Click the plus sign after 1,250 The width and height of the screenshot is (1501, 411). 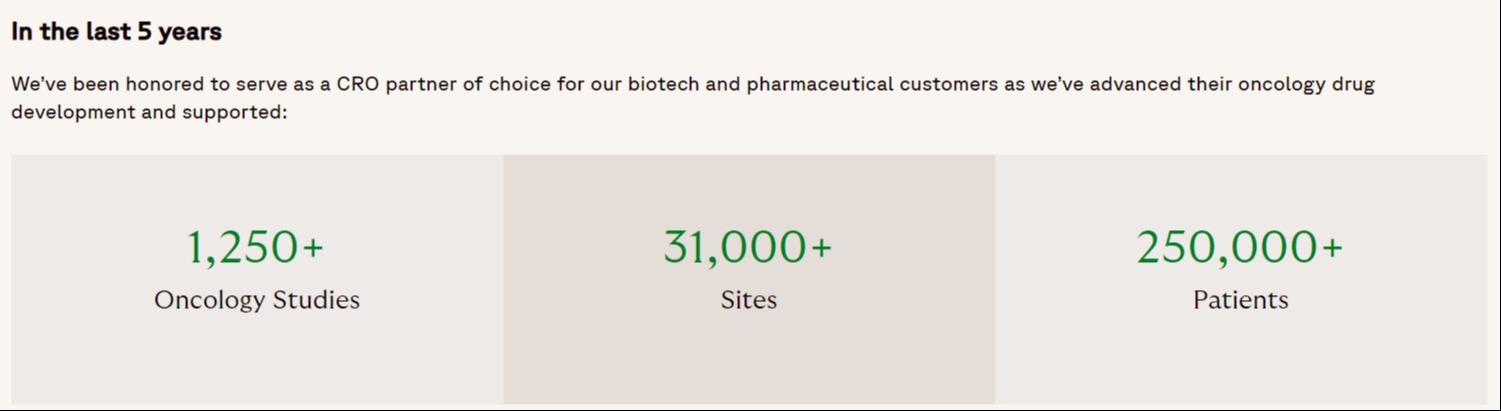313,248
